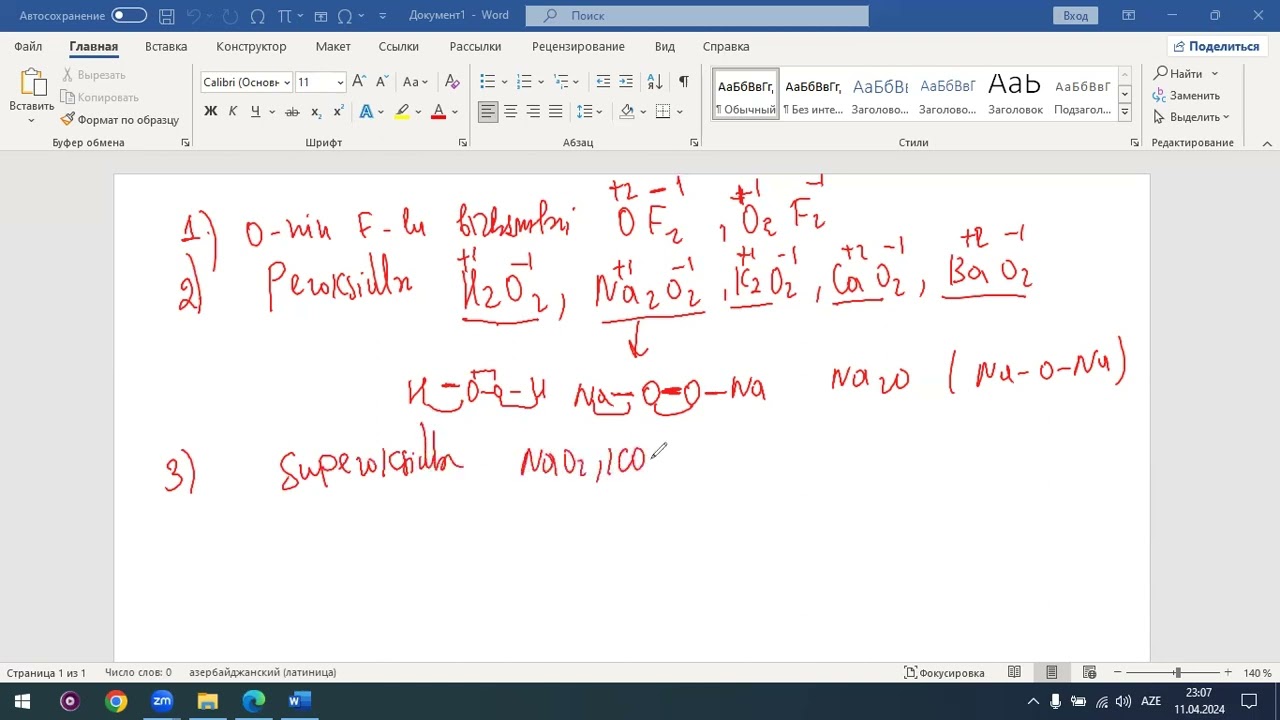Click the multilevel list icon

point(561,82)
